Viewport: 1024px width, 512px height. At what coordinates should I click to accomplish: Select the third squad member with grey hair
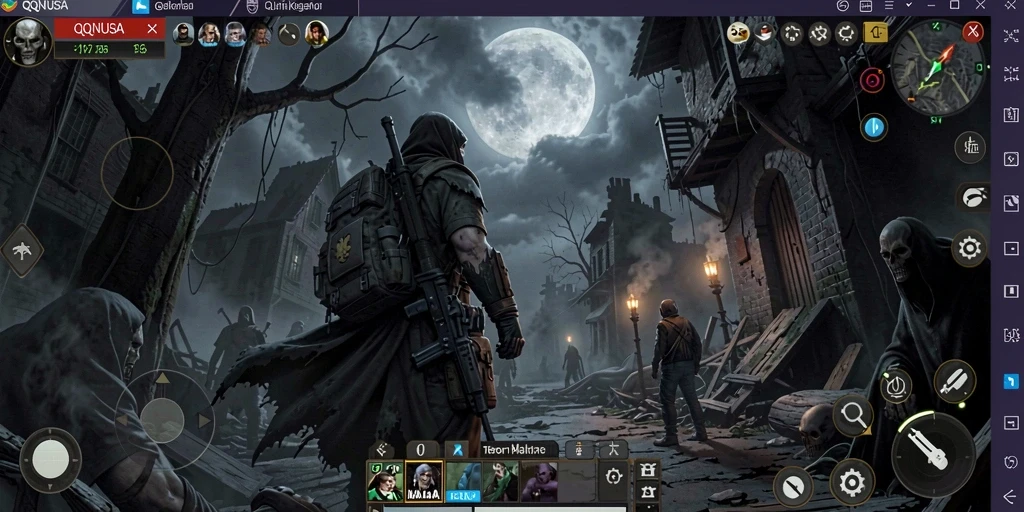coord(235,33)
